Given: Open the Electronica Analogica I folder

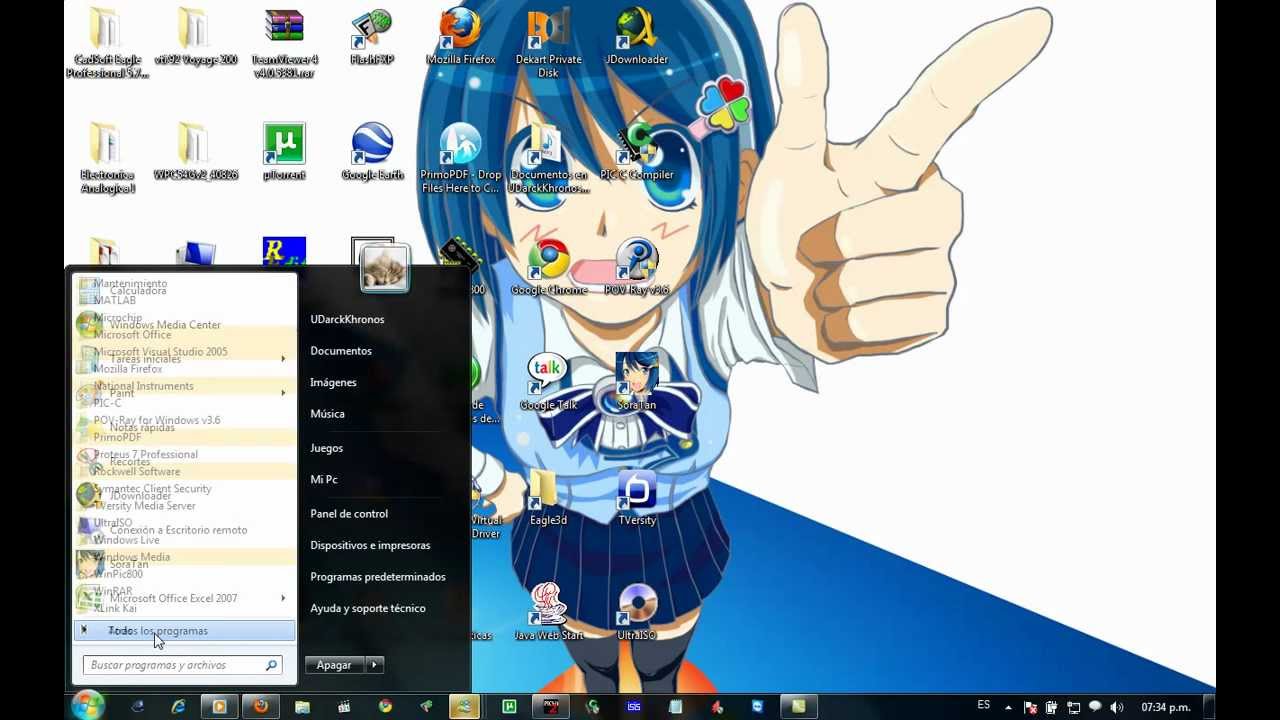Looking at the screenshot, I should coord(107,158).
